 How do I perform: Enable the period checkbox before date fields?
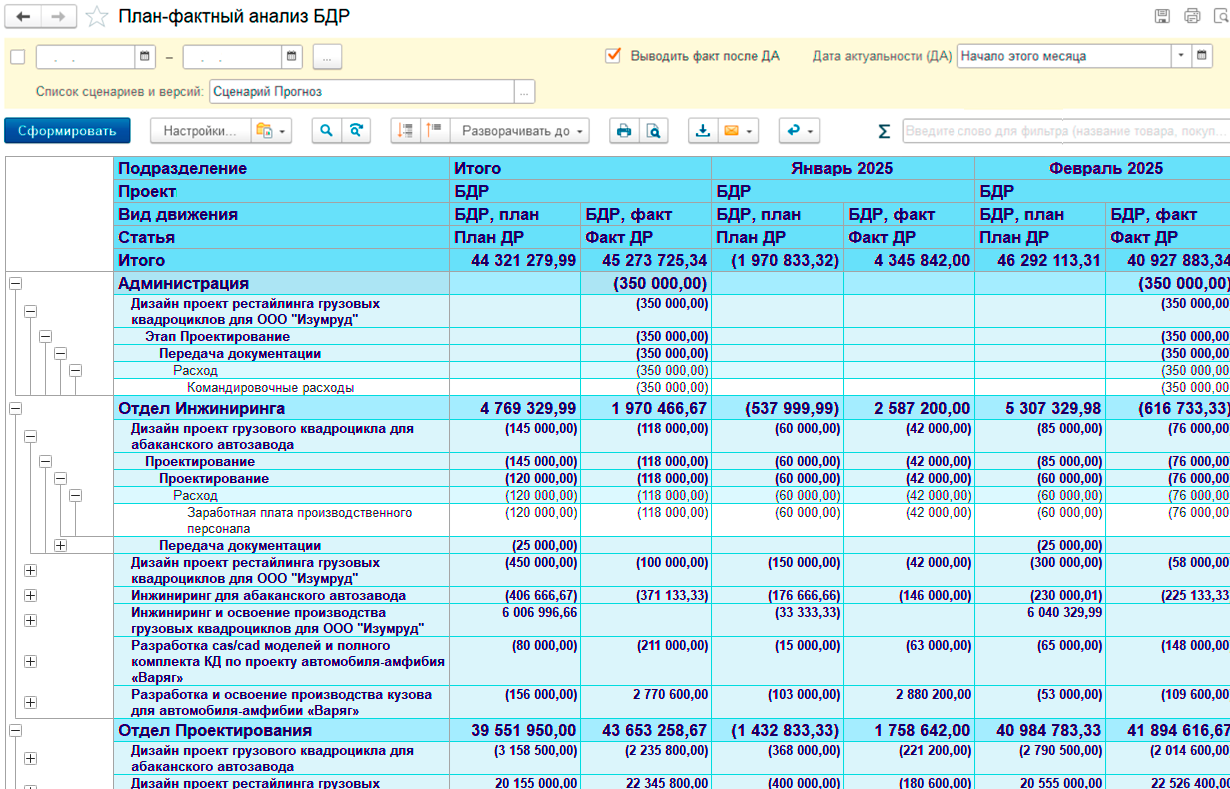(17, 57)
